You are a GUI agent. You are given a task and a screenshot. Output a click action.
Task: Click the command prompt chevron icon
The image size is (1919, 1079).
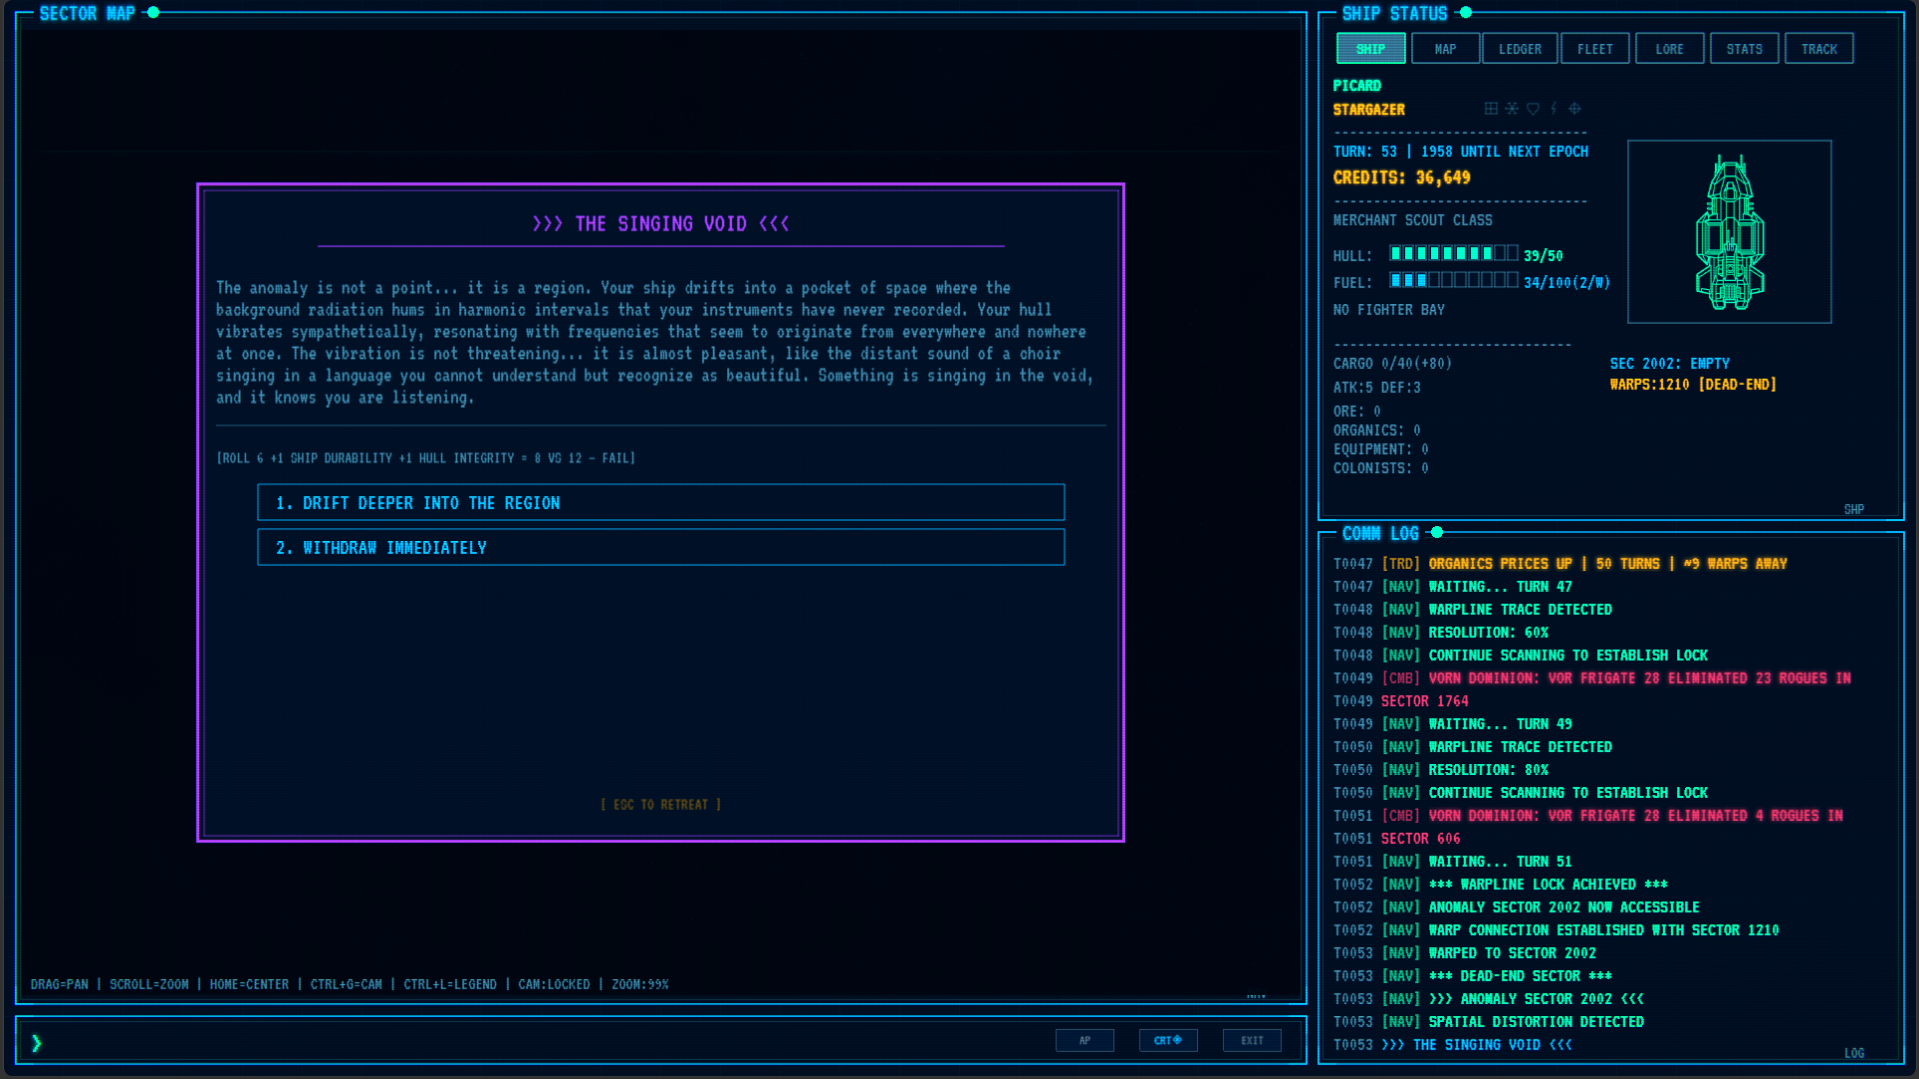pyautogui.click(x=37, y=1043)
